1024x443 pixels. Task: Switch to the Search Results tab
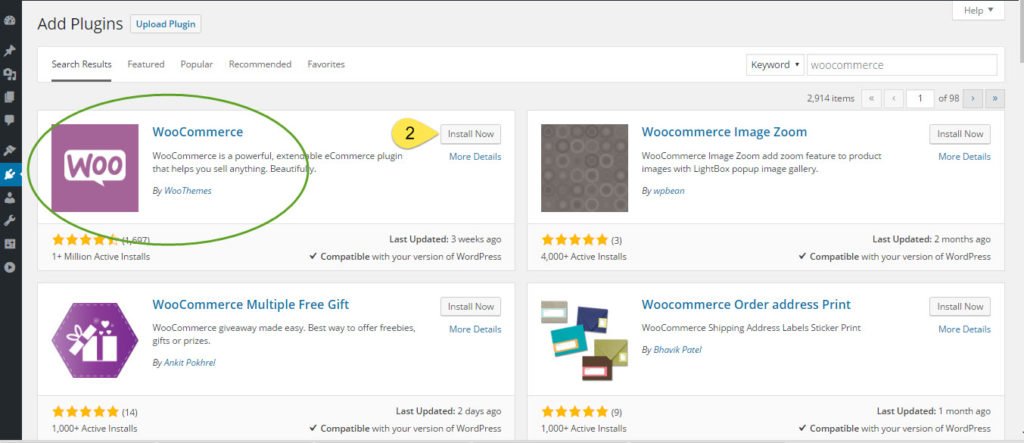82,64
